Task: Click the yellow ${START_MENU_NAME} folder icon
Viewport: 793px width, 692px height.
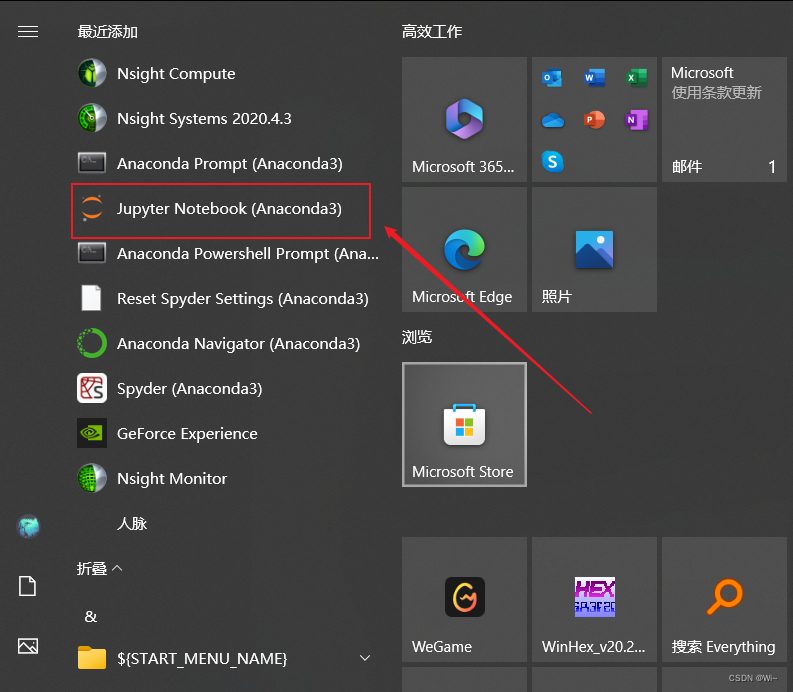Action: coord(92,658)
